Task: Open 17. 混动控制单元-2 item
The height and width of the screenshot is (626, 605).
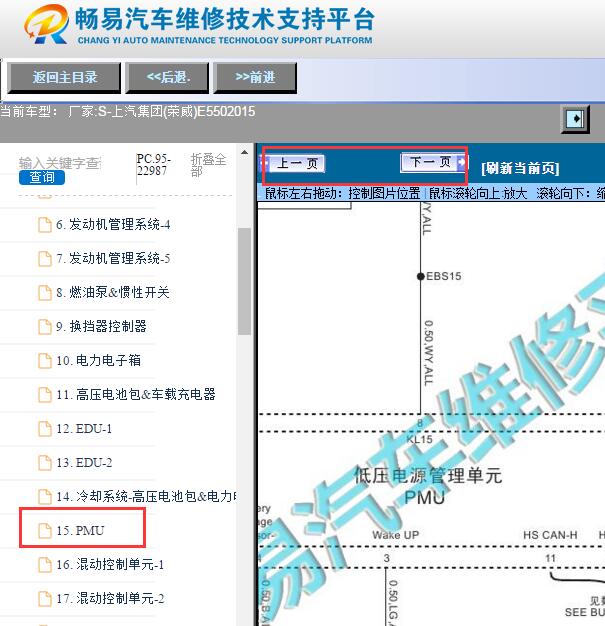Action: [110, 598]
